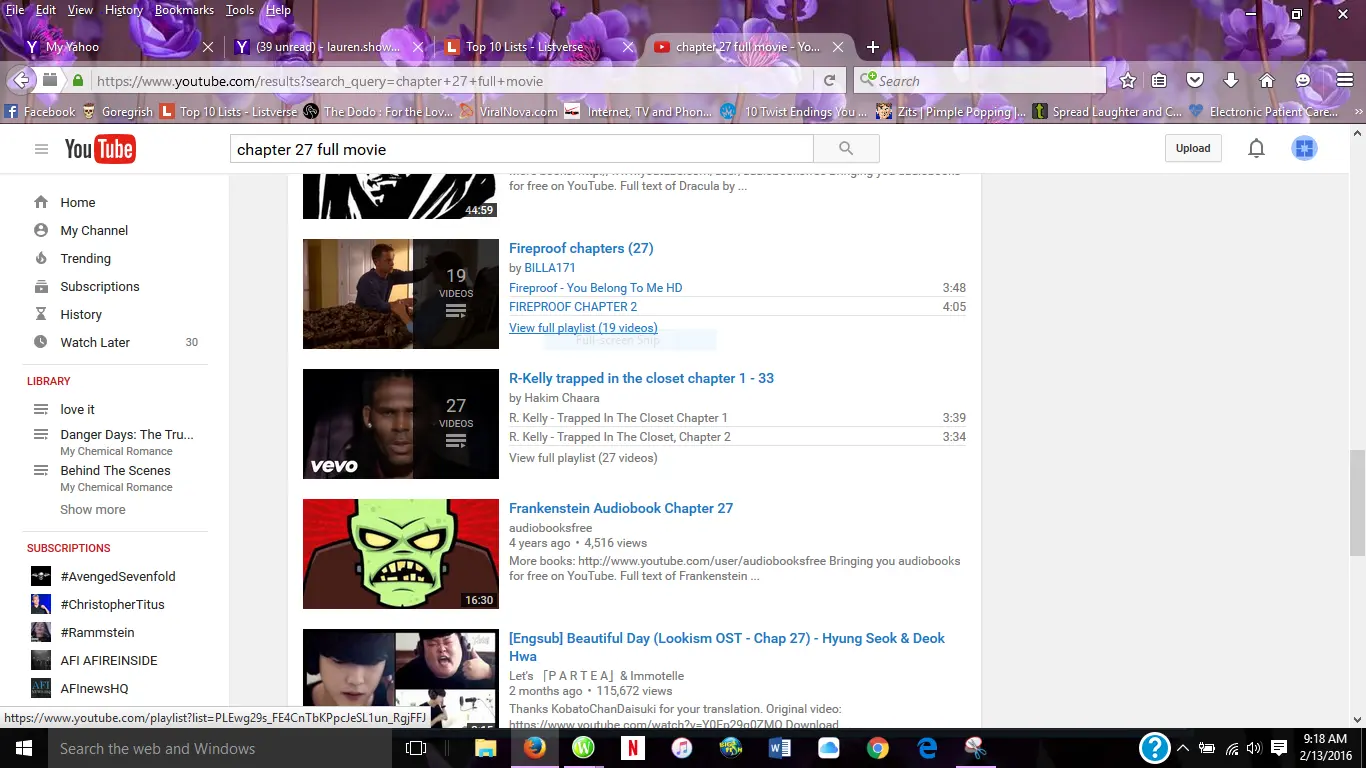The image size is (1366, 768).
Task: Click the green padlock in the address bar
Action: (78, 81)
